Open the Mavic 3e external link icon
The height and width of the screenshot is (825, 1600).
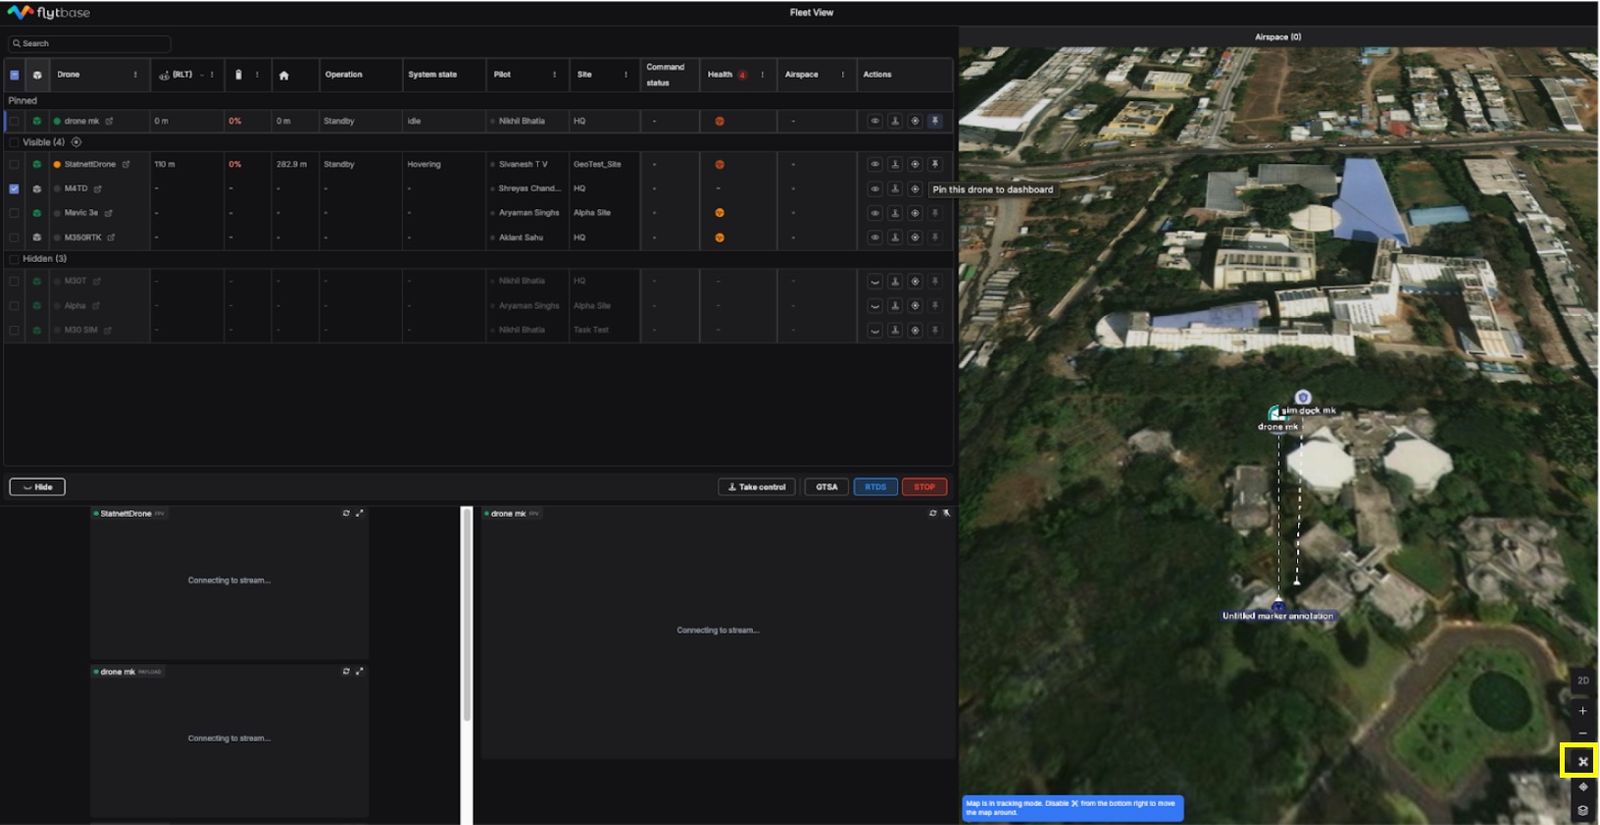point(108,213)
